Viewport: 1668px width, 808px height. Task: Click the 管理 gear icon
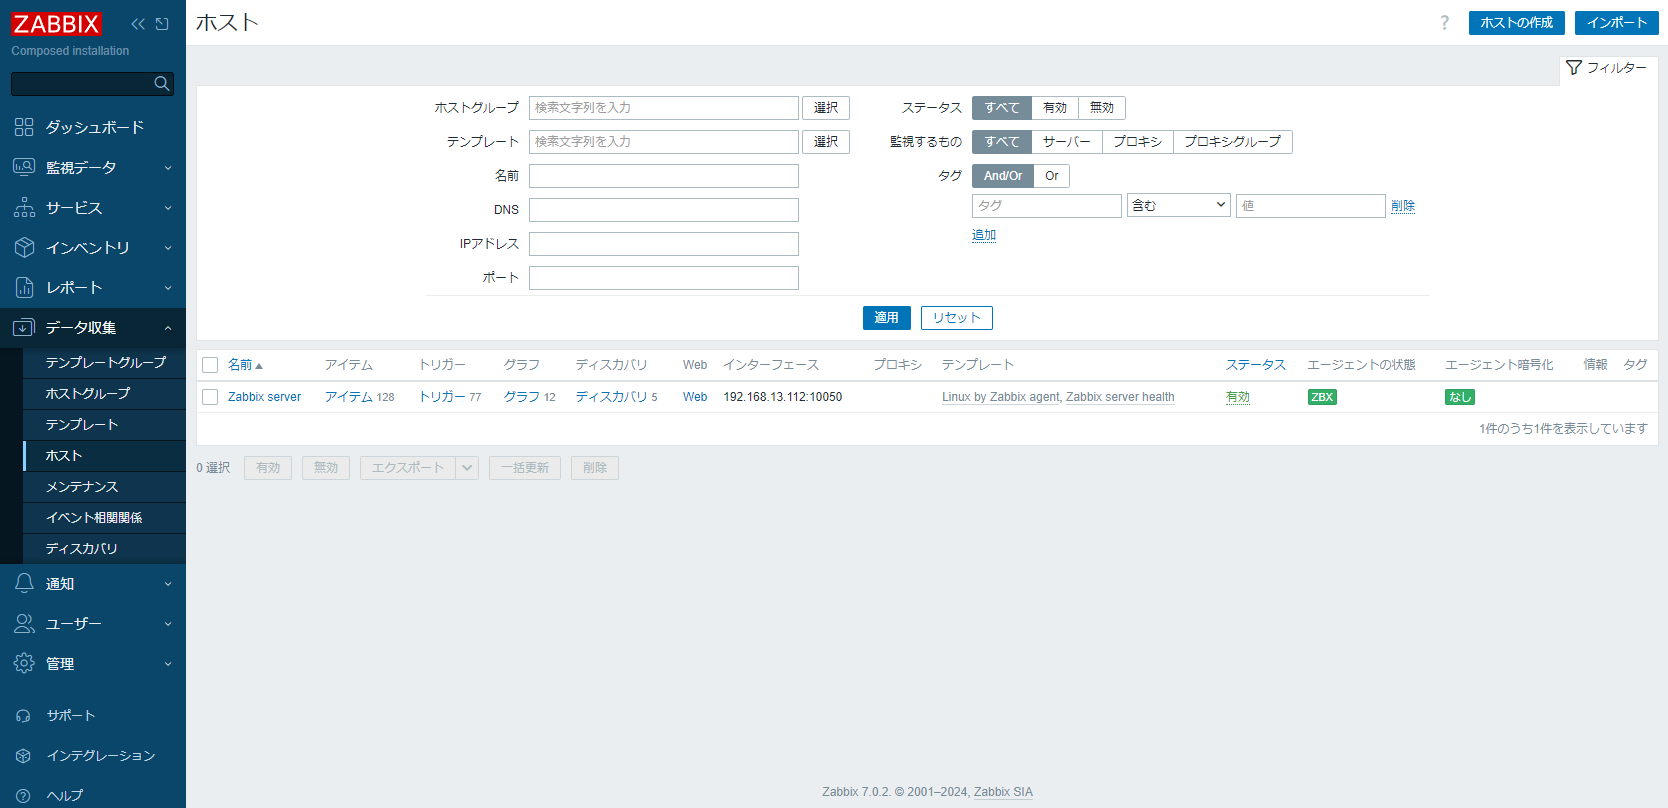tap(24, 663)
